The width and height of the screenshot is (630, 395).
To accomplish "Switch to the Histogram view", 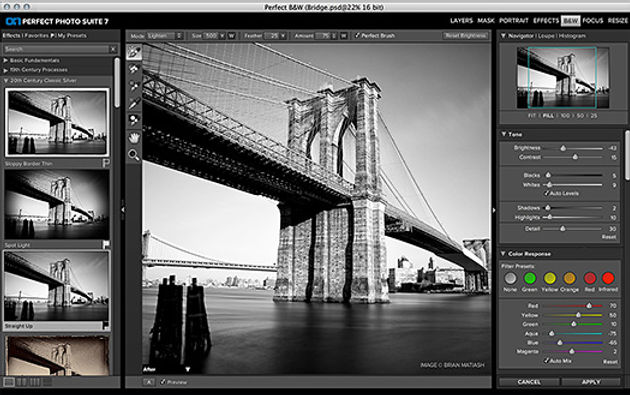I will pos(572,36).
